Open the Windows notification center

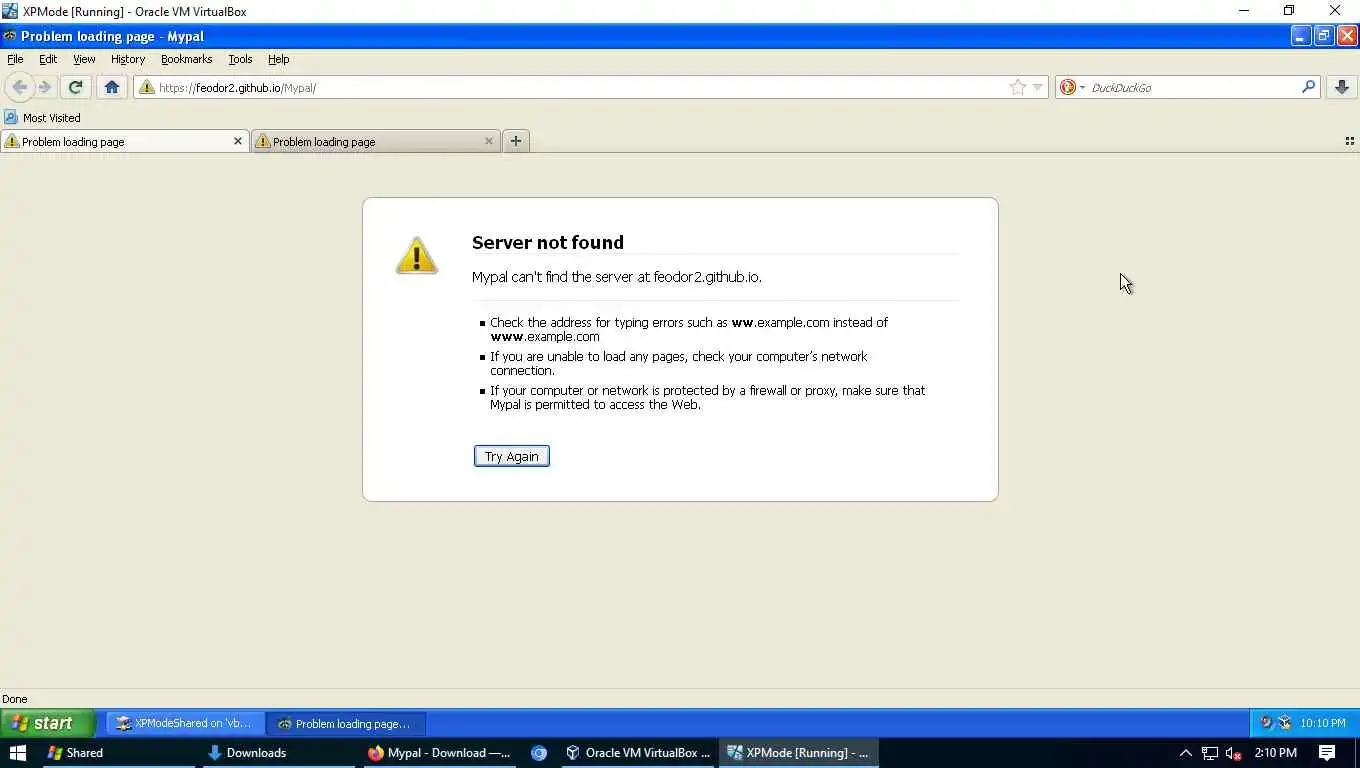tap(1327, 753)
